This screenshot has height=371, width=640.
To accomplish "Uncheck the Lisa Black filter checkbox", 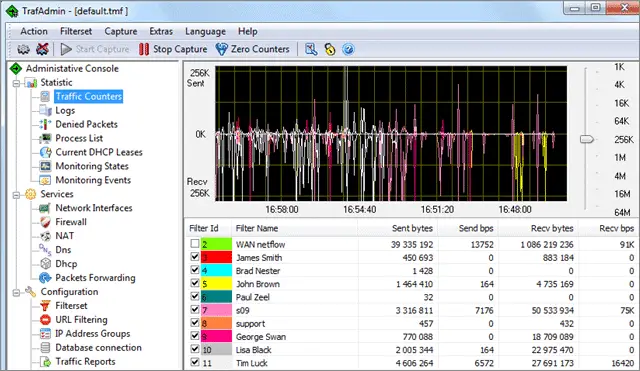I will (195, 349).
